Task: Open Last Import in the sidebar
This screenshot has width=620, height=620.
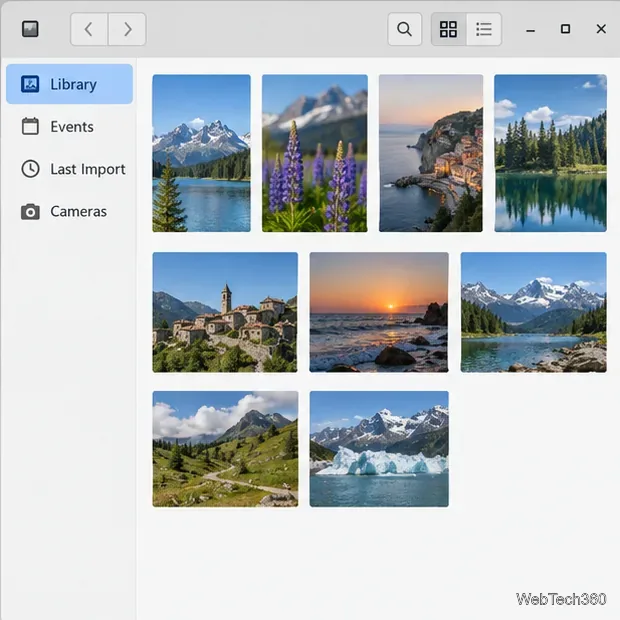Action: click(x=70, y=169)
